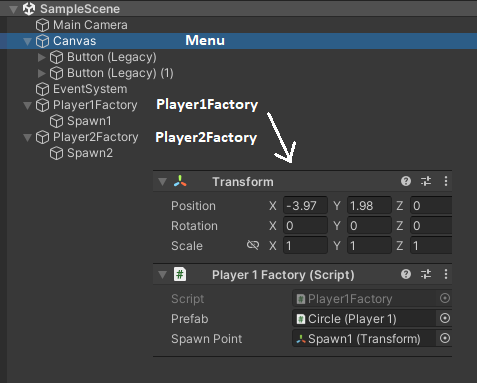Open Transform presets sliders icon
Viewport: 477px width, 383px height.
pyautogui.click(x=426, y=181)
